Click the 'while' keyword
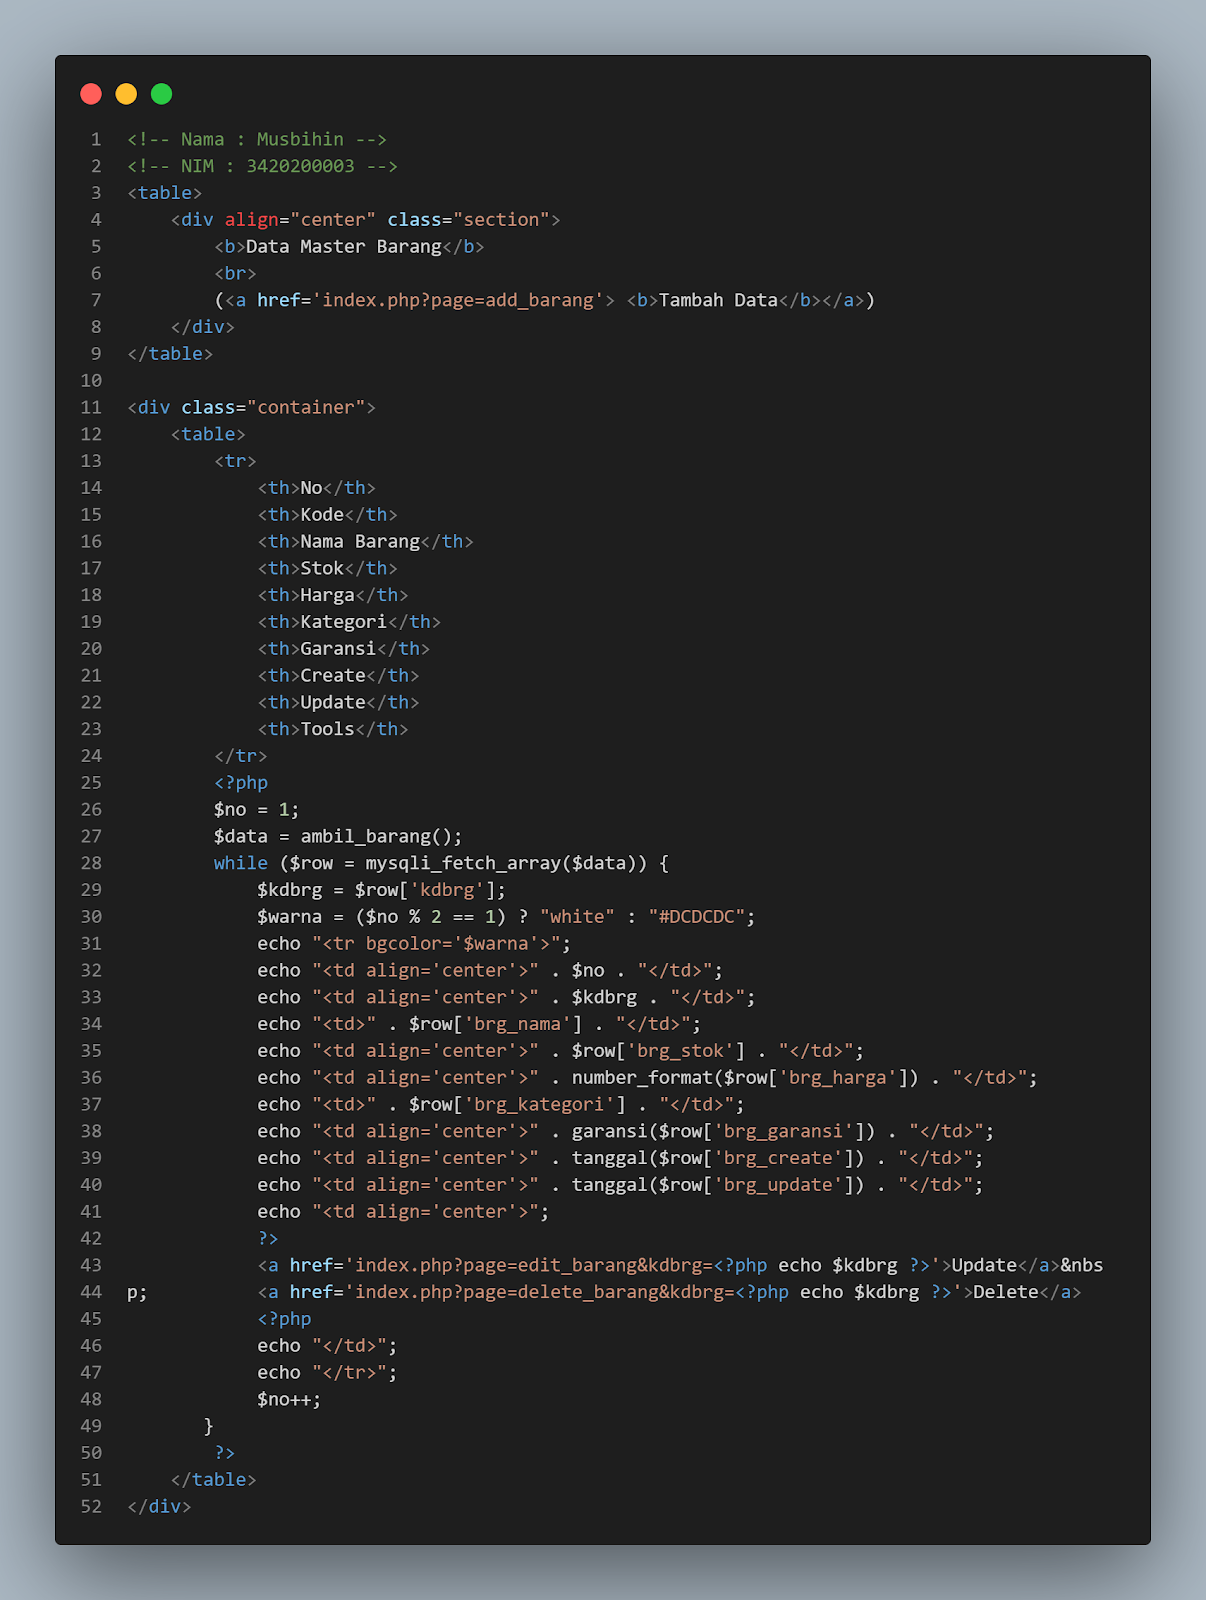Viewport: 1206px width, 1600px height. point(241,863)
